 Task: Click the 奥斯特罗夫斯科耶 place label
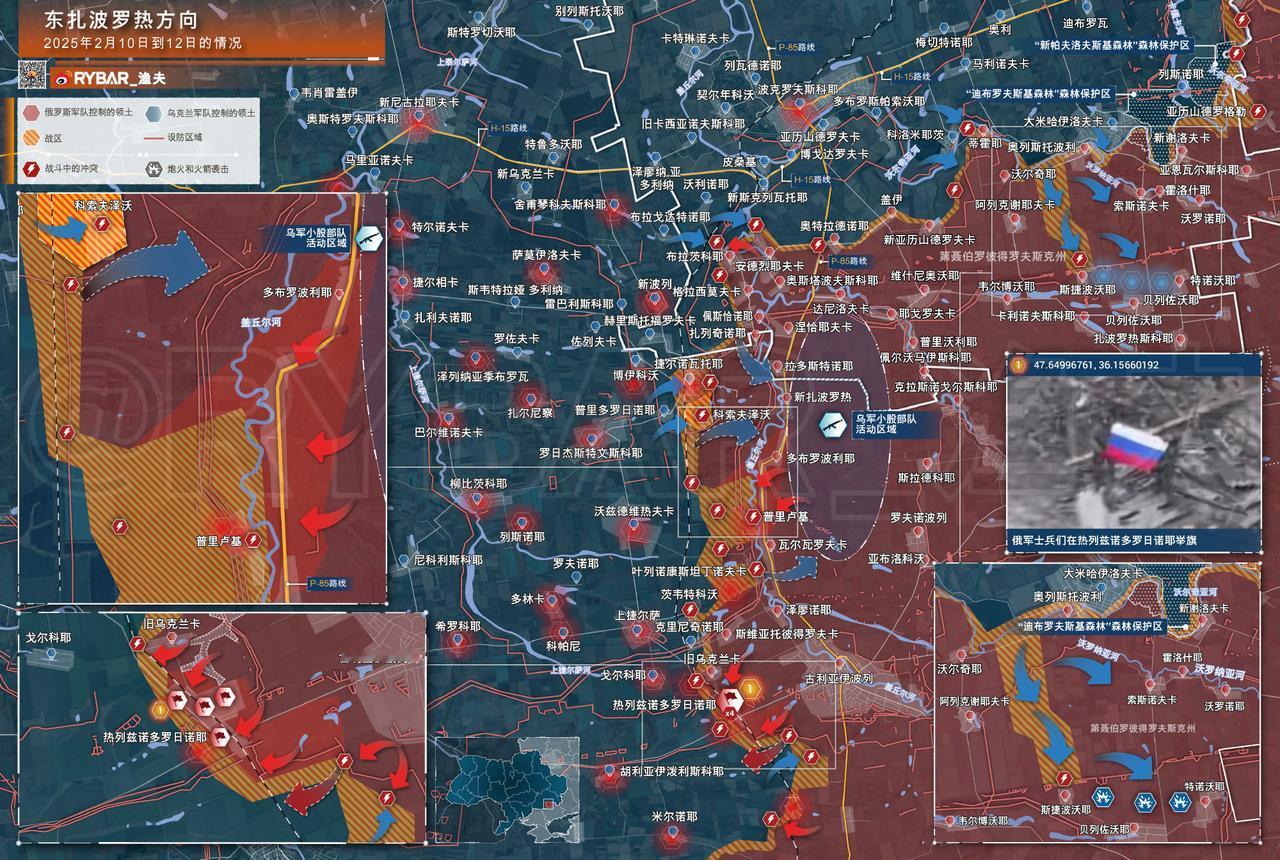click(x=352, y=118)
